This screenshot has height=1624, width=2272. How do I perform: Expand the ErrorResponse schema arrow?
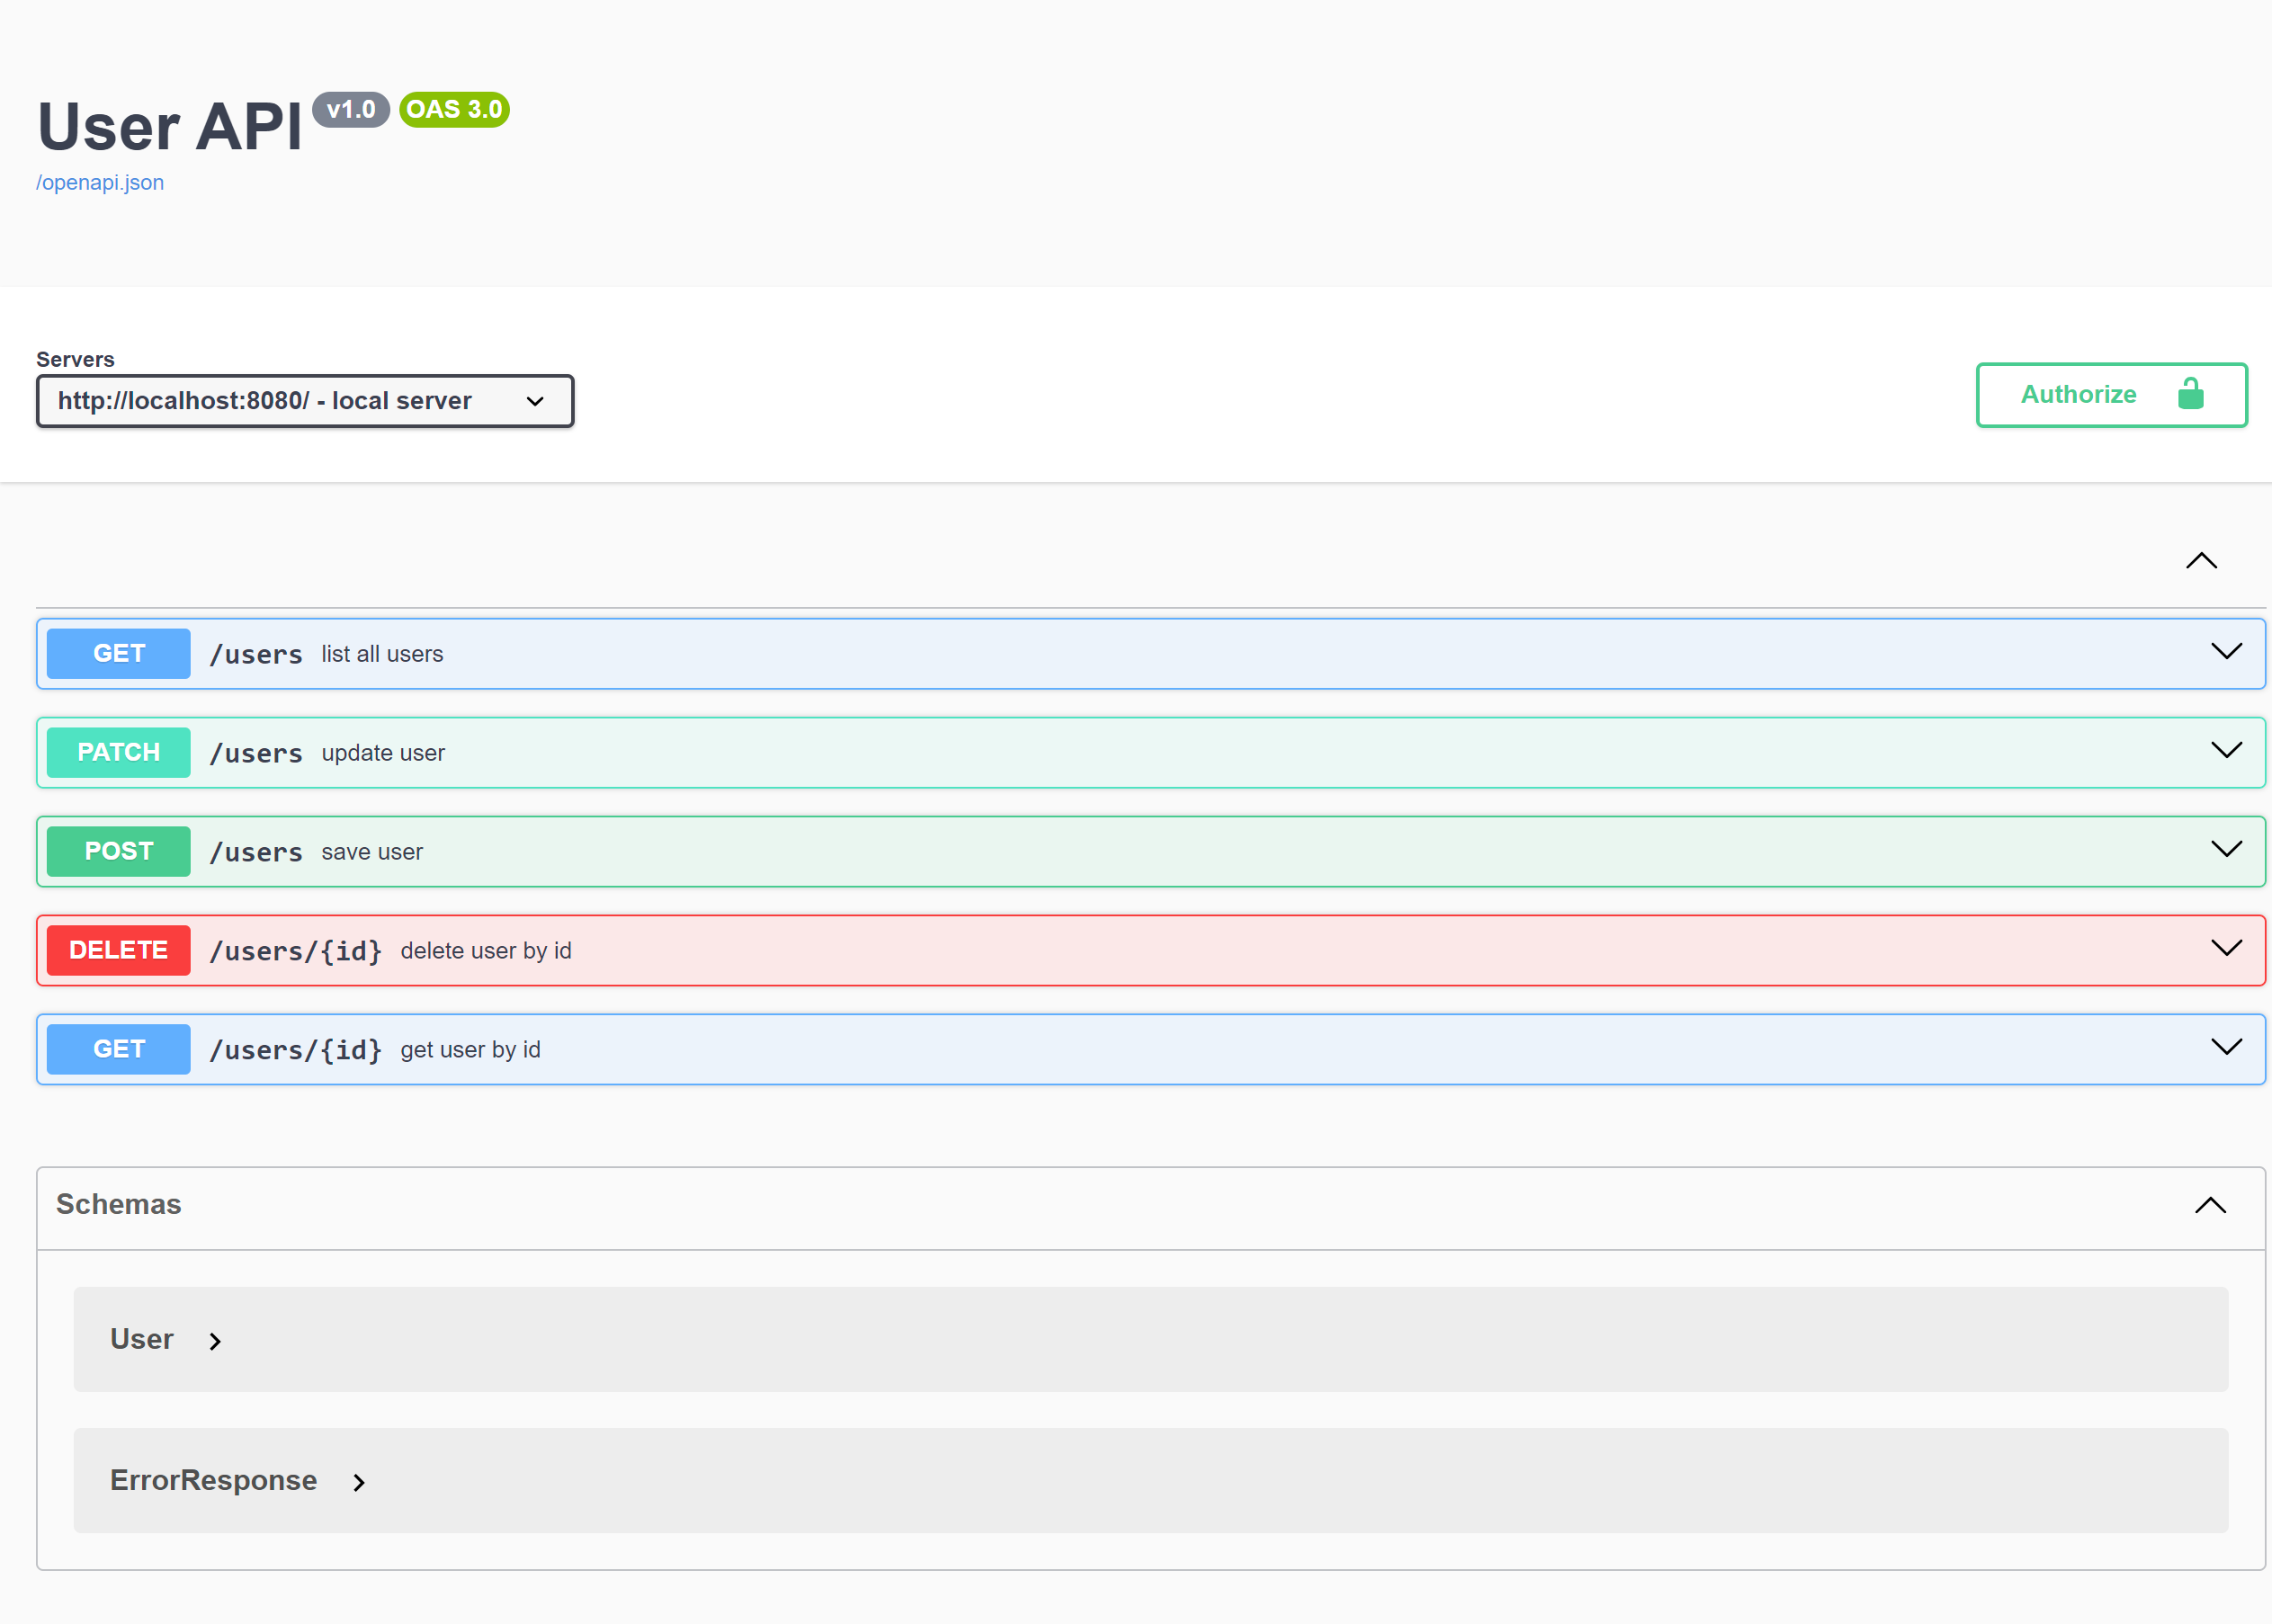pos(359,1483)
